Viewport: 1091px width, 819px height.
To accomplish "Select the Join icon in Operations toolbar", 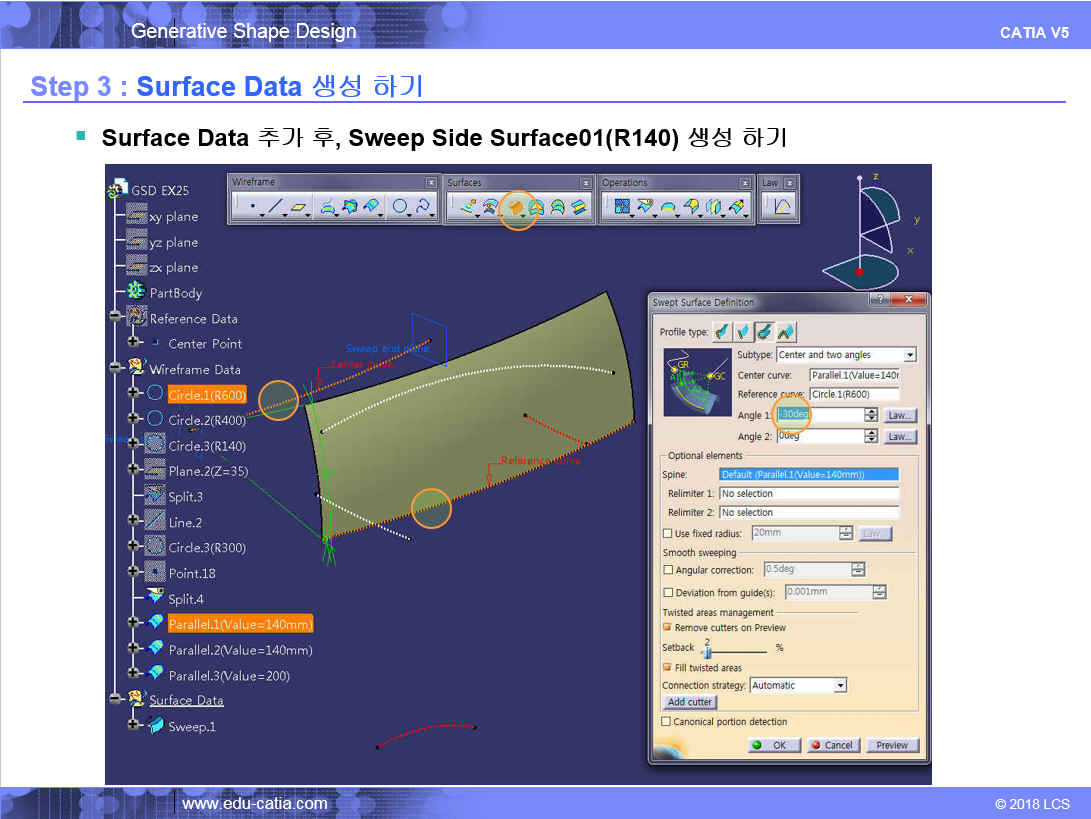I will tap(622, 207).
